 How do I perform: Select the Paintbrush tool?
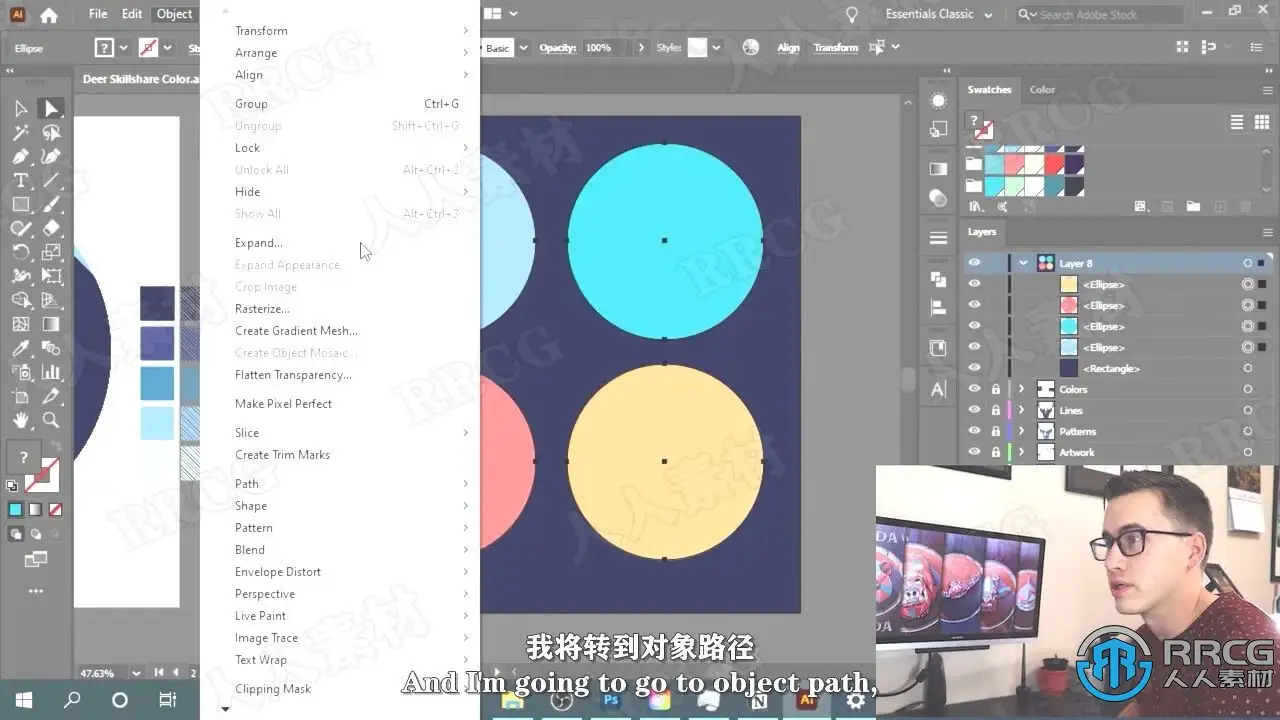[x=51, y=204]
